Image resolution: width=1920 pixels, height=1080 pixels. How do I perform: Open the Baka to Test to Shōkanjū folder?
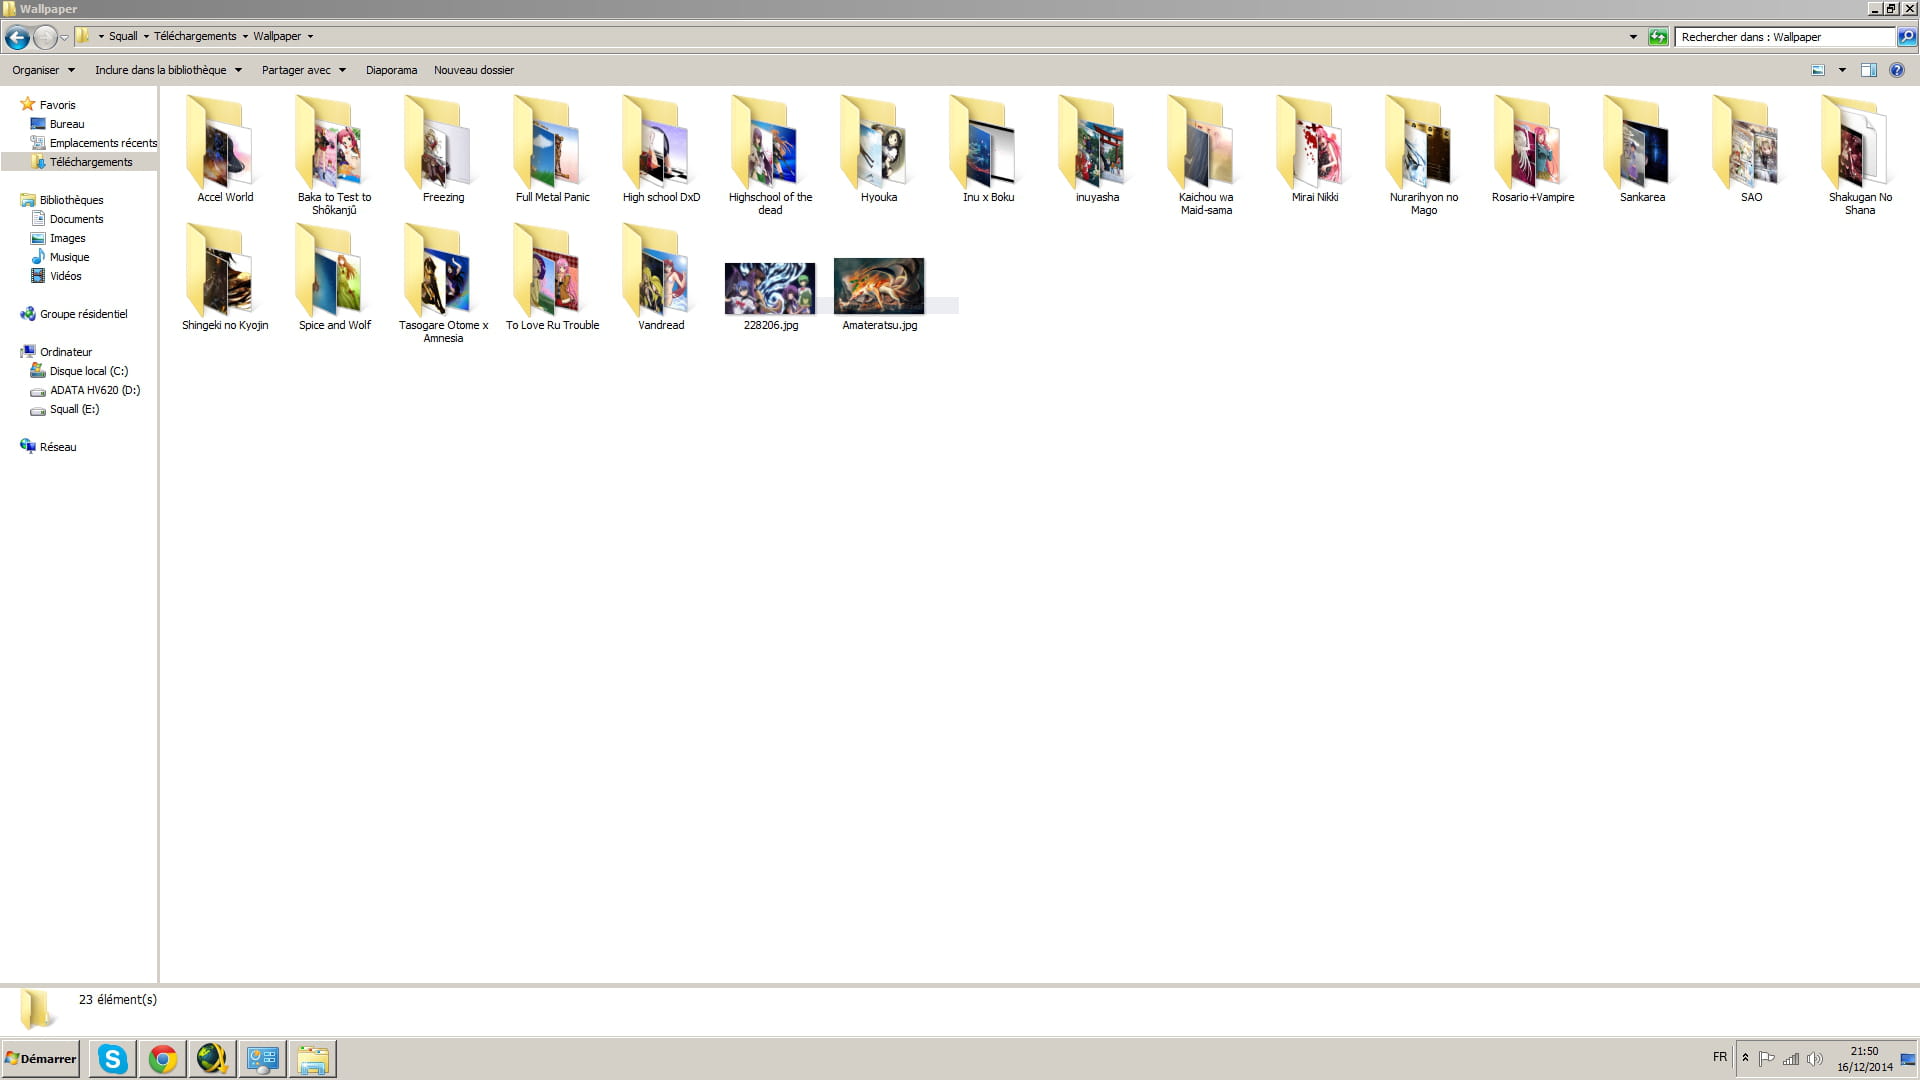[334, 155]
